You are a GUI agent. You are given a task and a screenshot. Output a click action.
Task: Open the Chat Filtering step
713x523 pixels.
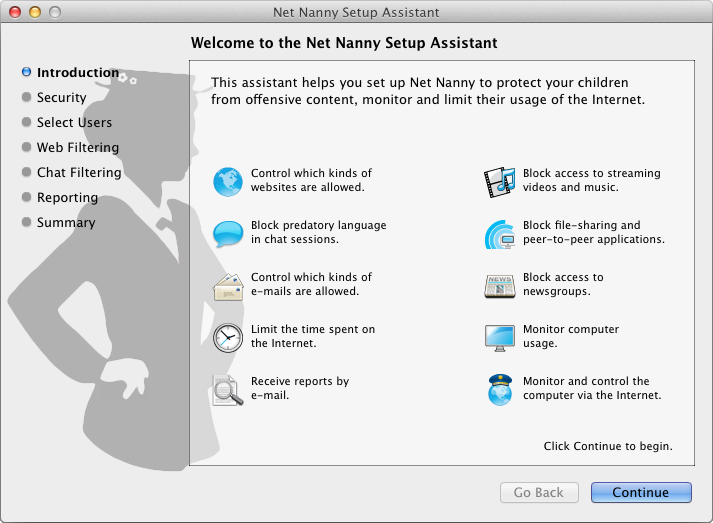click(79, 172)
